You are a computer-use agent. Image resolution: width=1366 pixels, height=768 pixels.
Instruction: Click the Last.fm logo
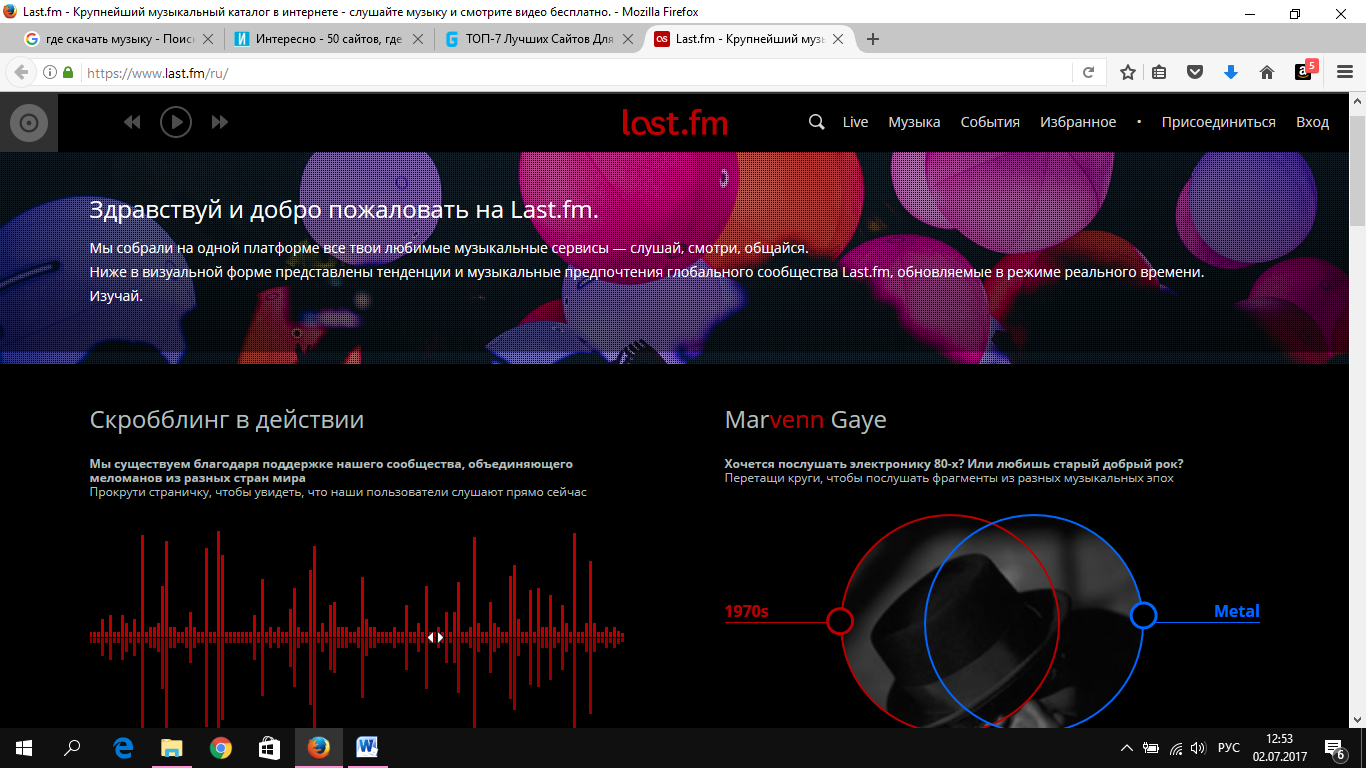675,123
